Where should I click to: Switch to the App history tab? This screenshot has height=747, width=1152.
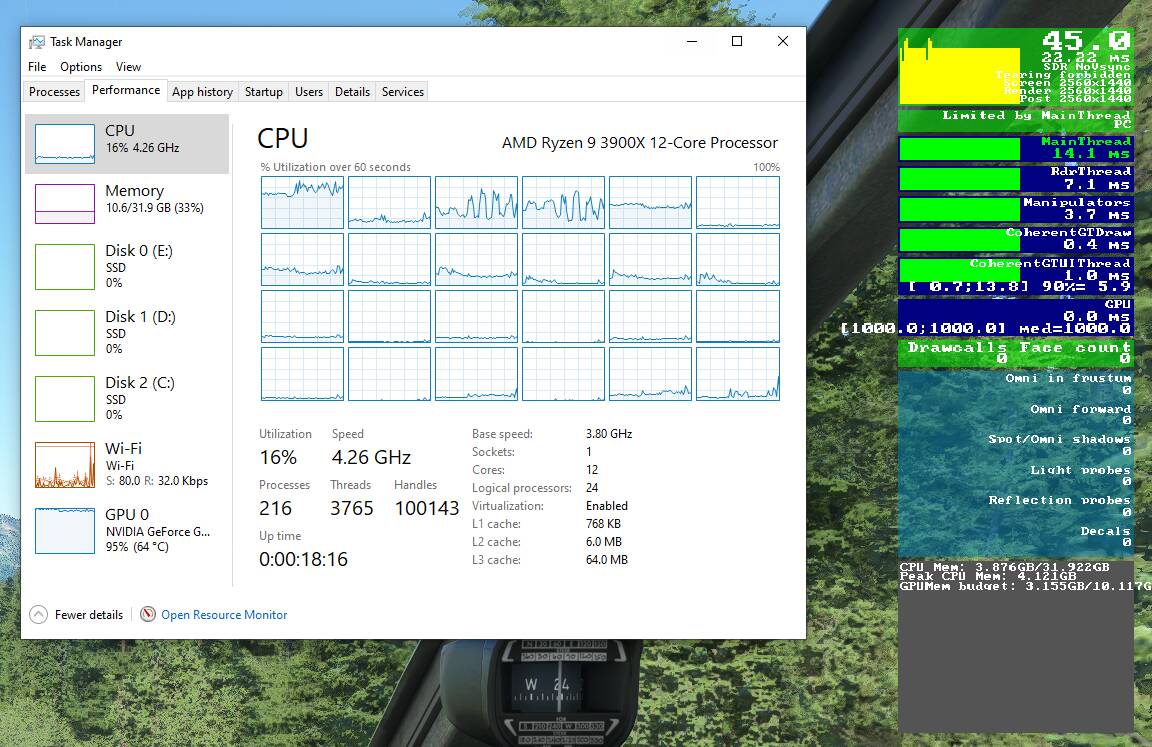202,92
